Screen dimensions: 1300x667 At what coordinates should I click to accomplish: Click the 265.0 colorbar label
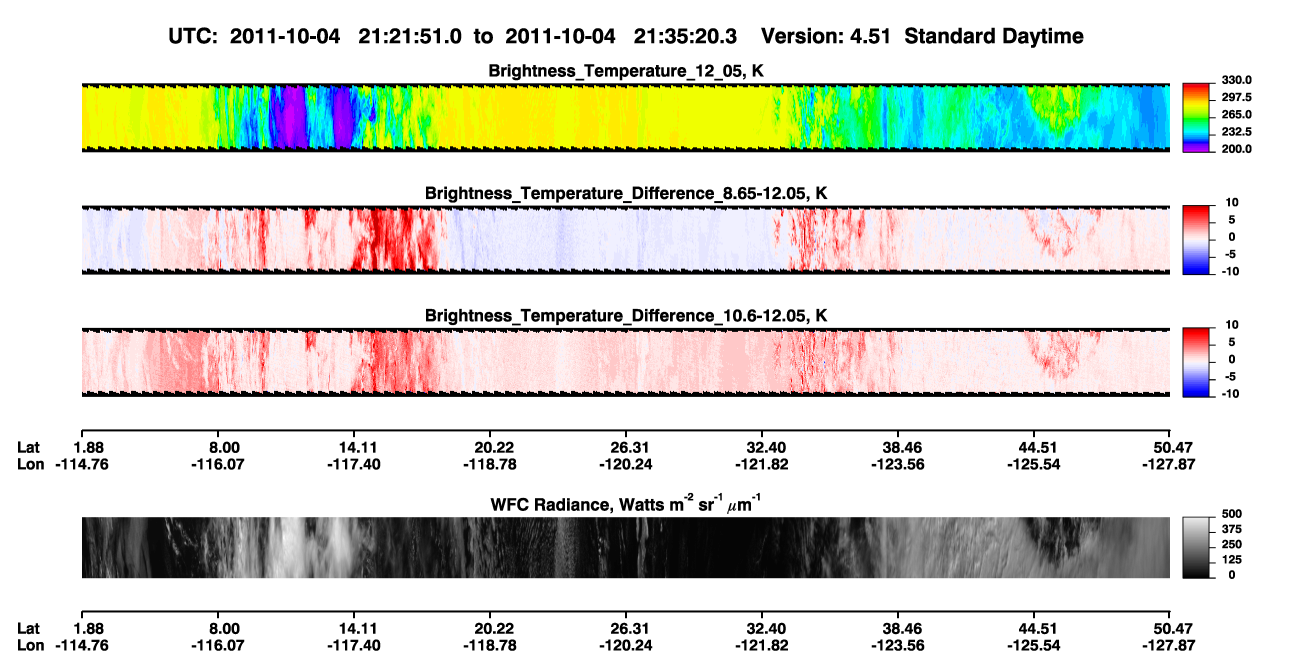[x=1237, y=114]
